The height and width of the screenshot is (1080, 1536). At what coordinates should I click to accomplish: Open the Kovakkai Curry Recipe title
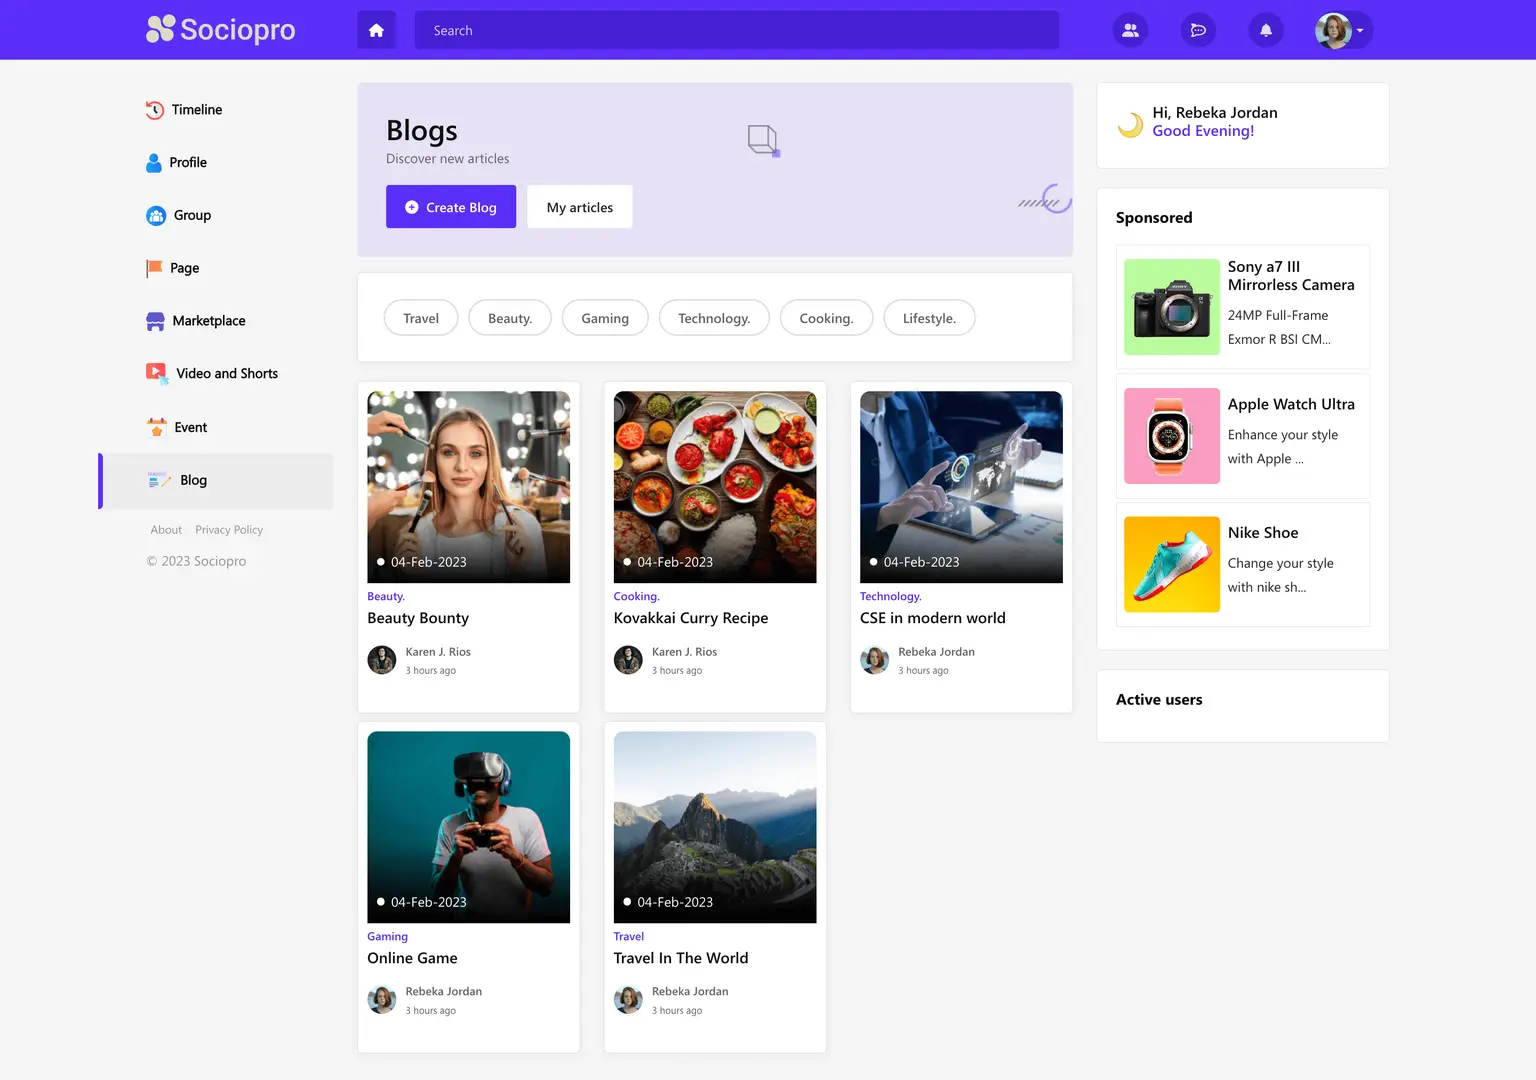click(691, 618)
